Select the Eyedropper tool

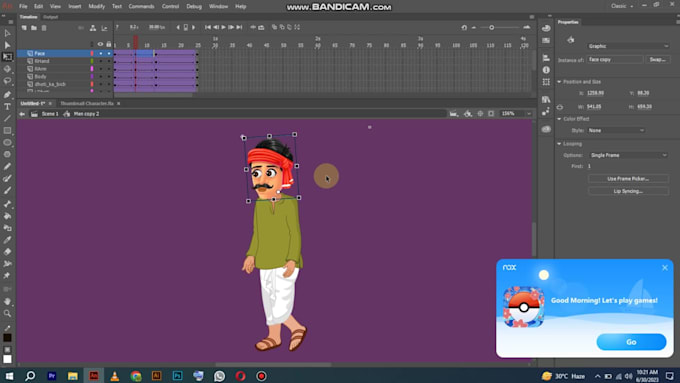(x=7, y=240)
